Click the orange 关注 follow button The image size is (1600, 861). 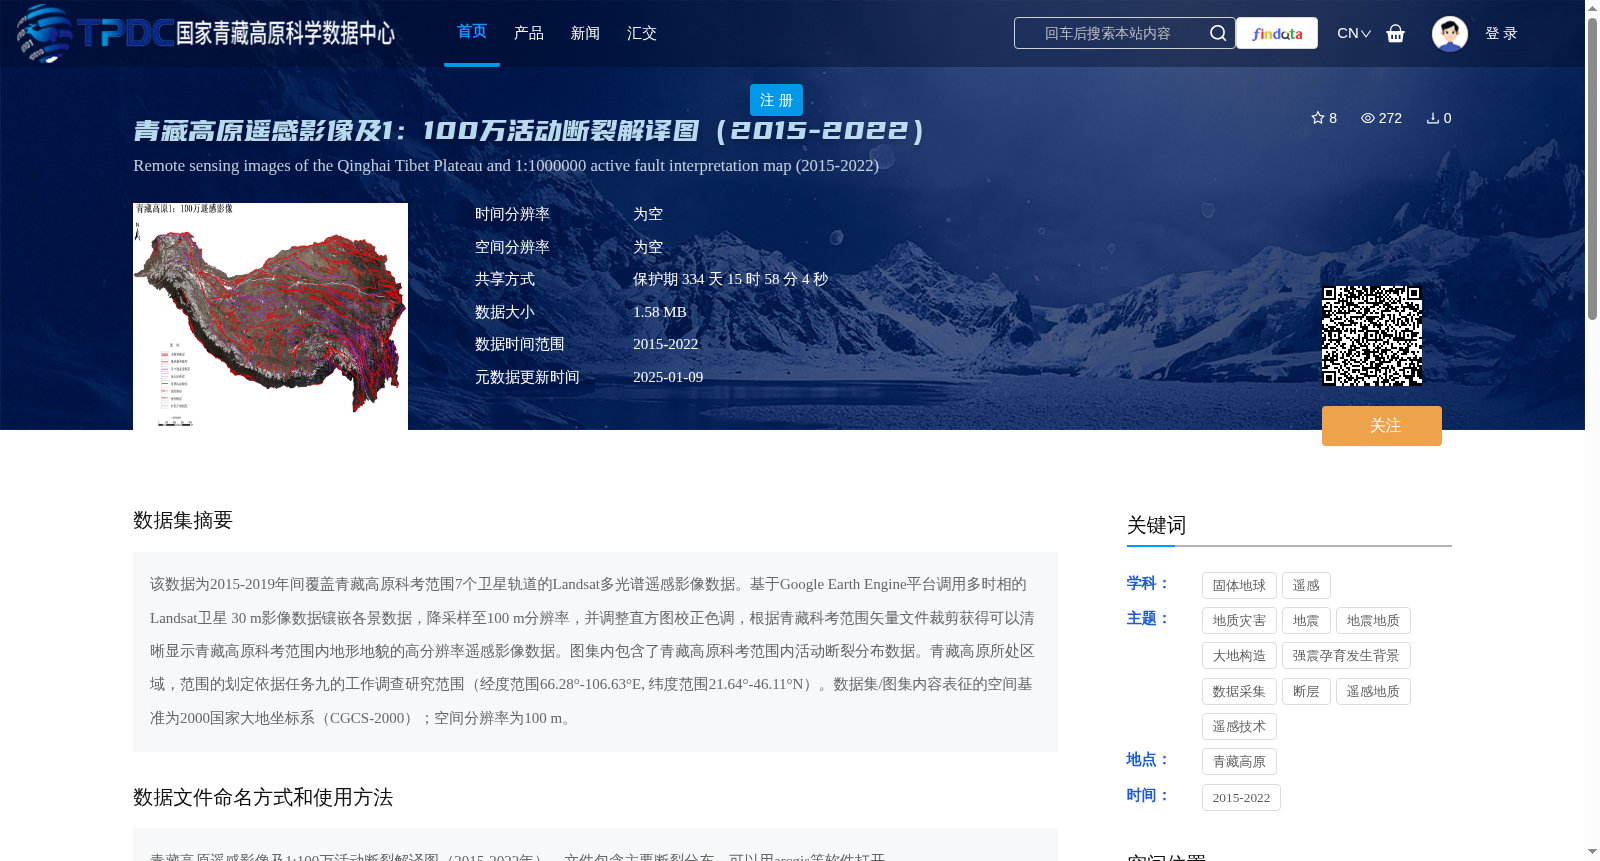(1382, 426)
